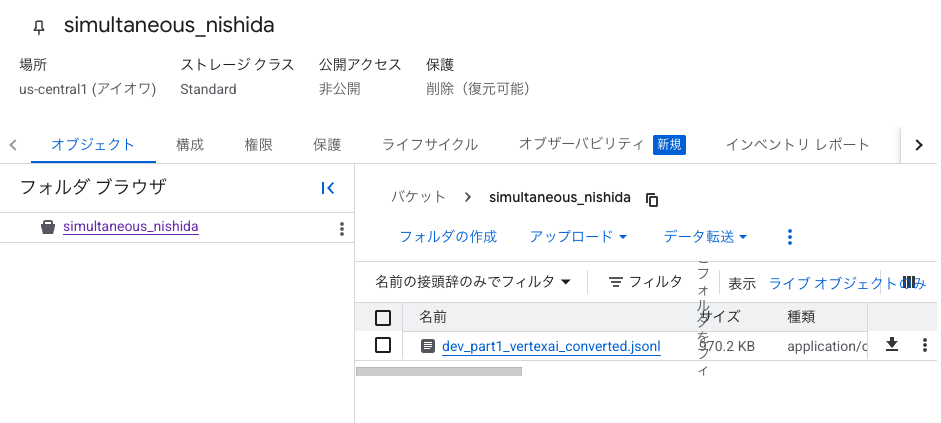Sort by the サイズ column header
The height and width of the screenshot is (423, 941).
pyautogui.click(x=720, y=317)
